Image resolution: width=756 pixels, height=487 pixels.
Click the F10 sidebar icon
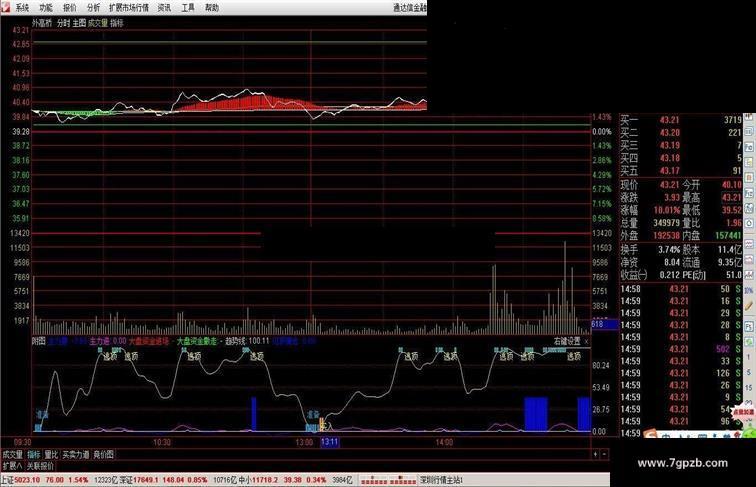tap(749, 147)
